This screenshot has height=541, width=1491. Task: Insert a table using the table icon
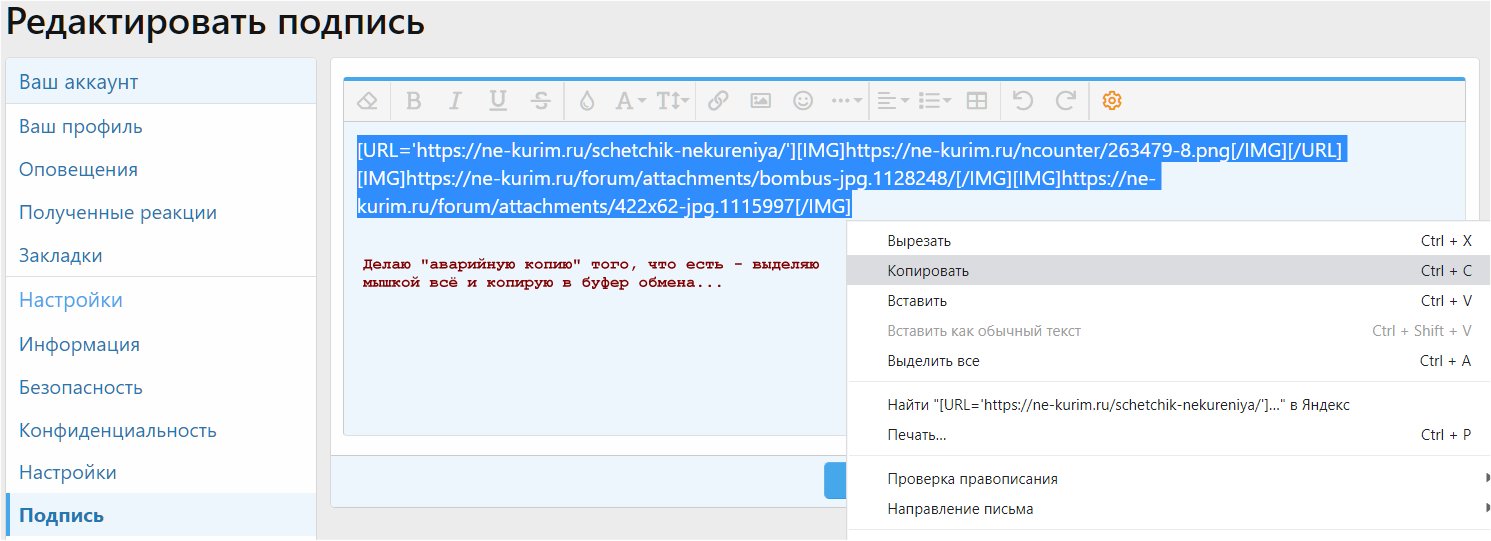coord(977,101)
